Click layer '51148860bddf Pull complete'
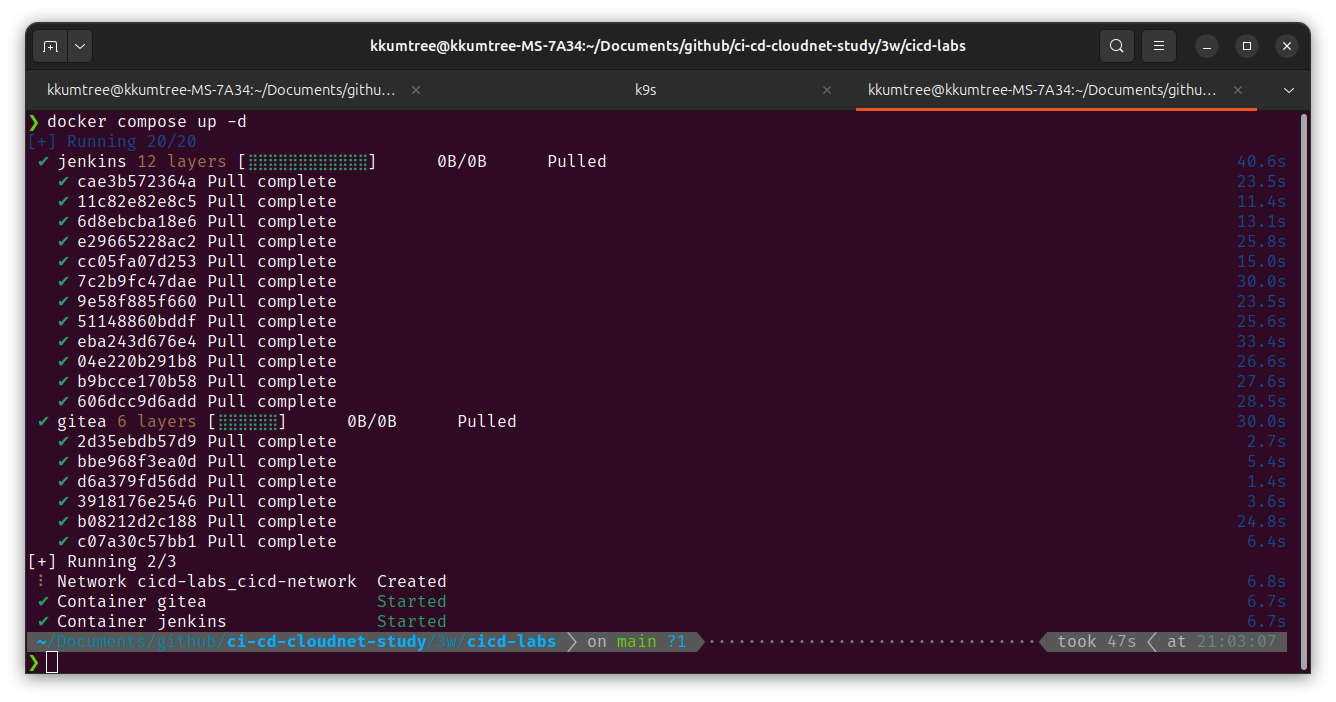The height and width of the screenshot is (702, 1336). click(197, 322)
